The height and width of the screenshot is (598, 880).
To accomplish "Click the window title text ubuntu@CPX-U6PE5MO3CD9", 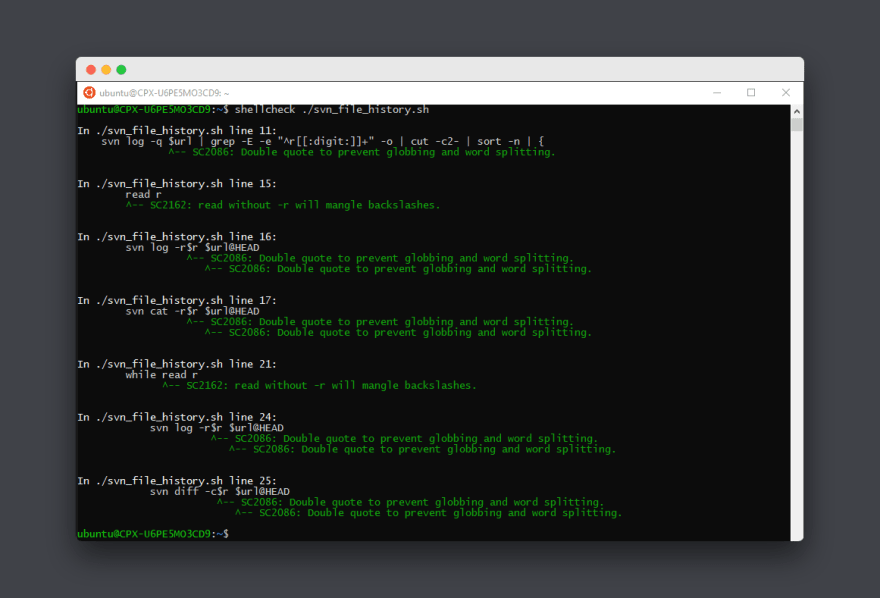I will 164,93.
